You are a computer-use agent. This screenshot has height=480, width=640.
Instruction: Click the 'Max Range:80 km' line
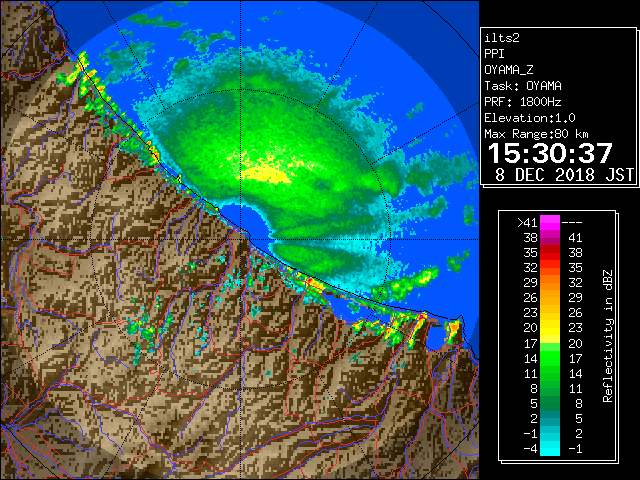coord(536,134)
